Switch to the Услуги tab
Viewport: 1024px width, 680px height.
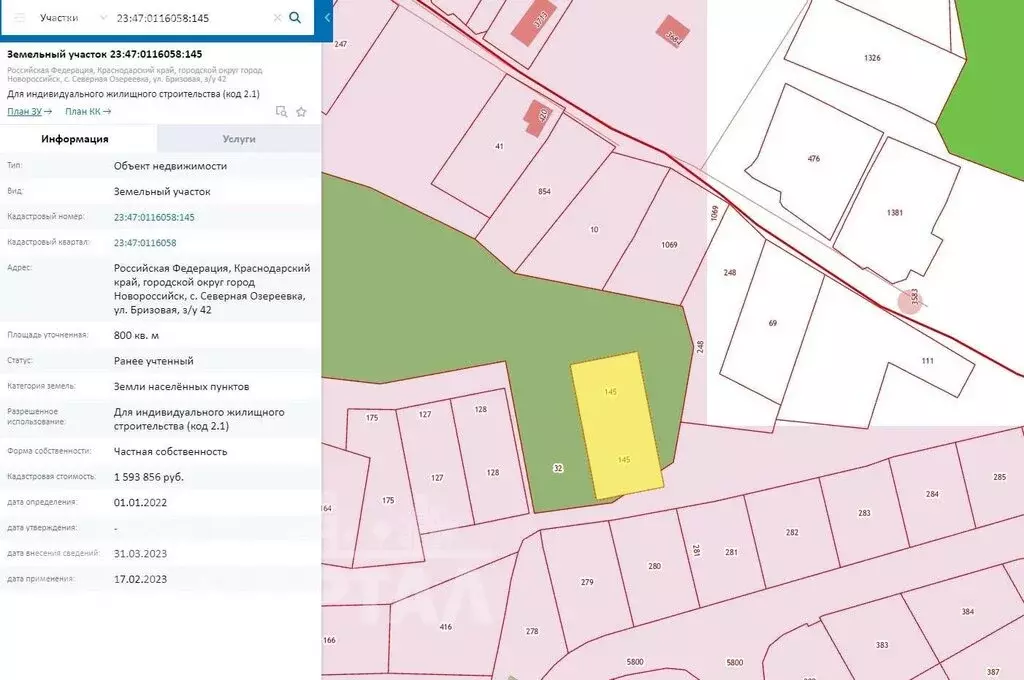click(x=238, y=139)
